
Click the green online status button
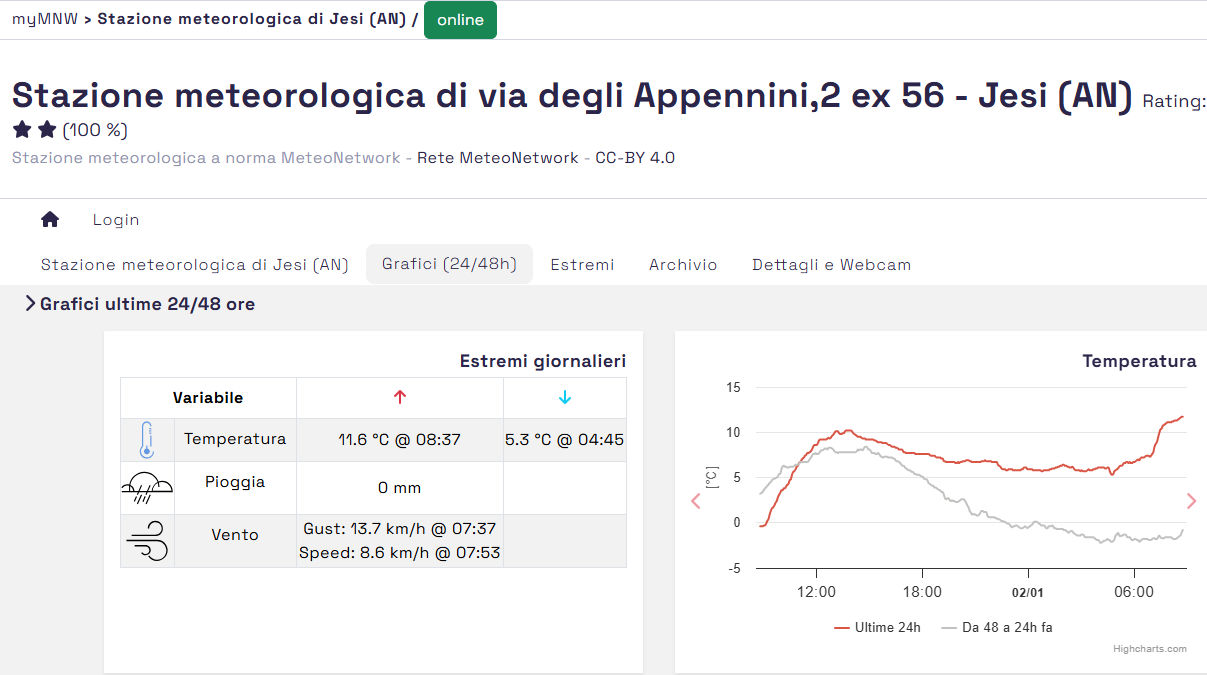[x=460, y=20]
